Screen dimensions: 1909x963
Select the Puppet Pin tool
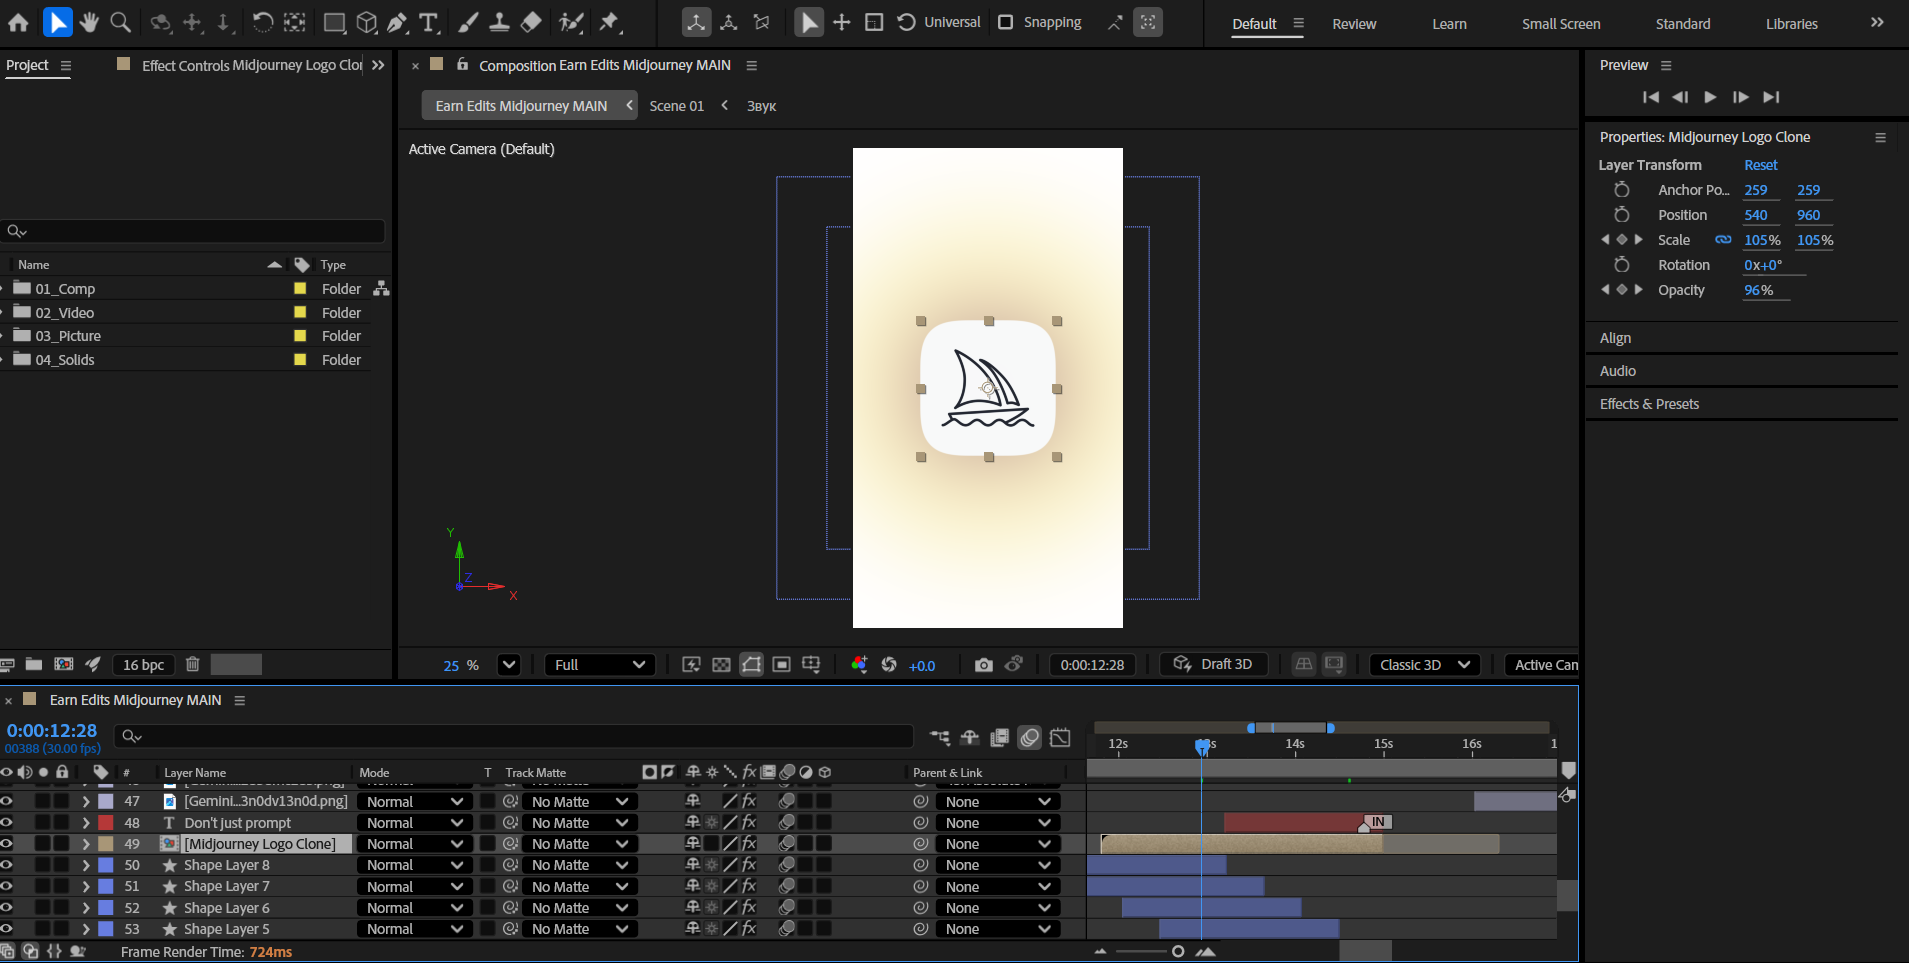609,22
